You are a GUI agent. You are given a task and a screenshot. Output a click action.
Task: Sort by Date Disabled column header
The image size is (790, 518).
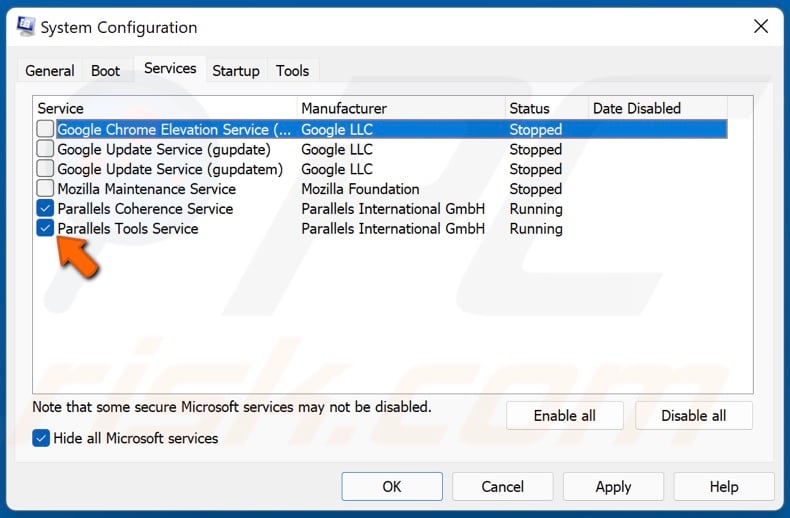pyautogui.click(x=657, y=108)
